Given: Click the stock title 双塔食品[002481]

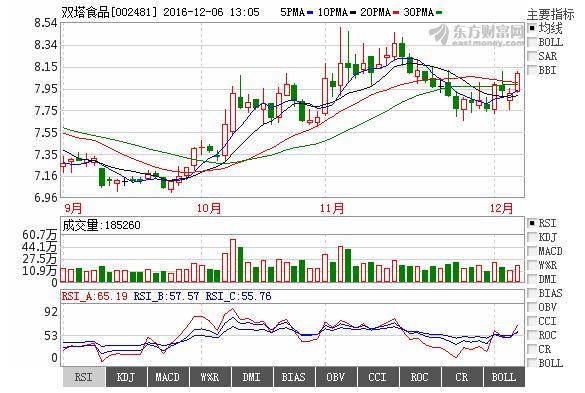Looking at the screenshot, I should click(x=109, y=12).
